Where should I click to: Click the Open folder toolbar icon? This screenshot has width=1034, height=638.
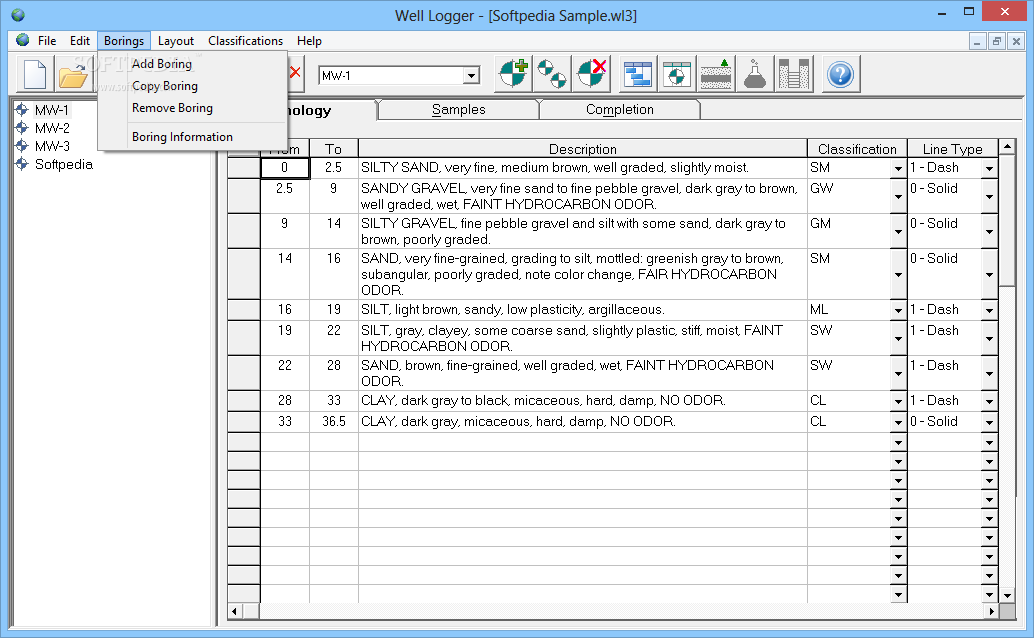[73, 74]
